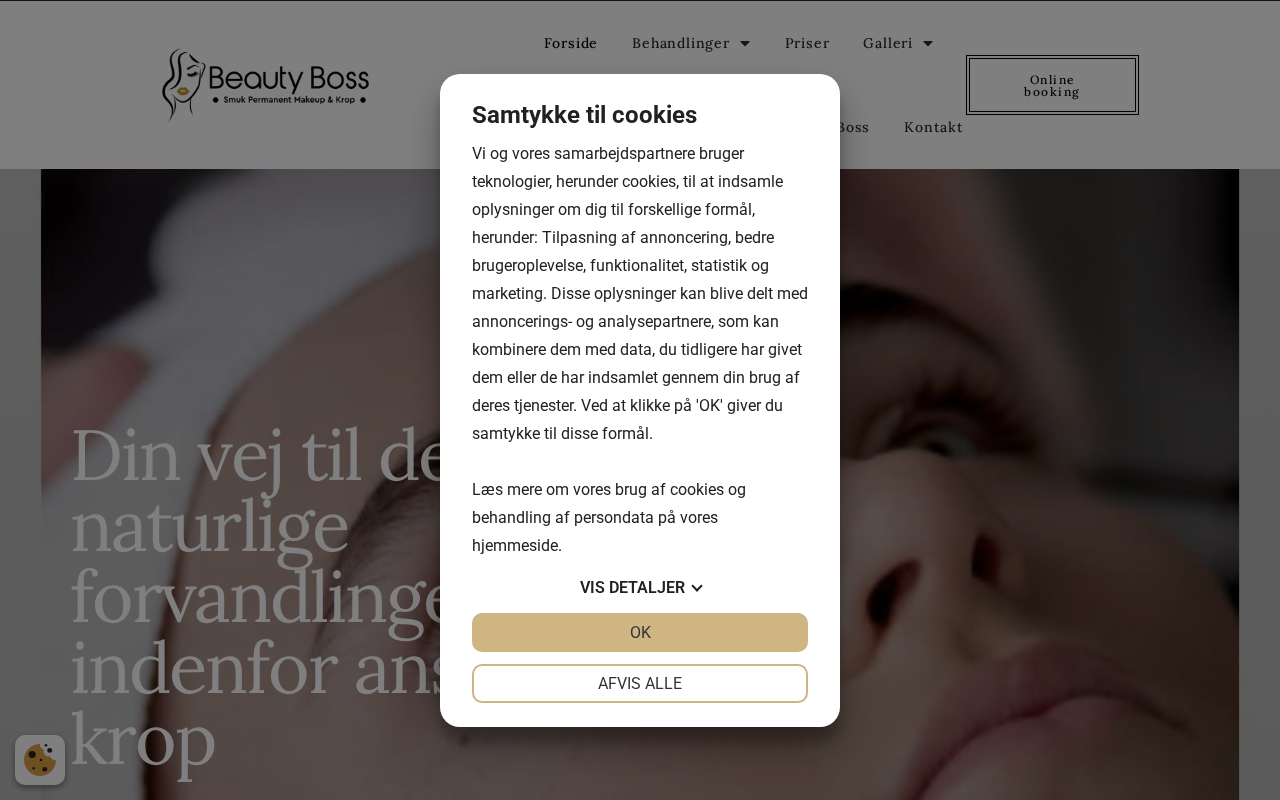Click the partly hidden Boss menu link
The height and width of the screenshot is (800, 1280).
coord(854,127)
